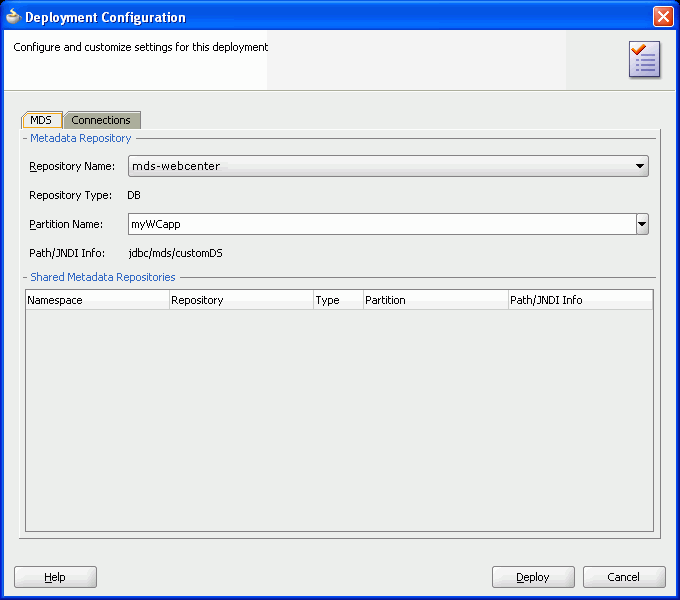Open the Connections tab
Screen dimensions: 680x600
[101, 120]
